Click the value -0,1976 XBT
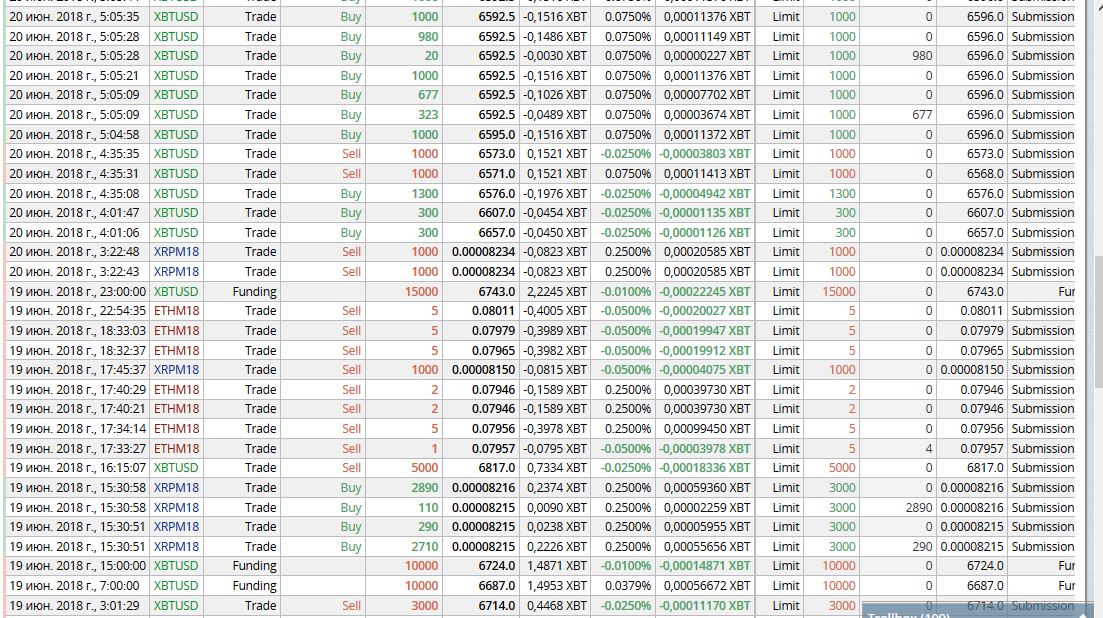 point(555,193)
